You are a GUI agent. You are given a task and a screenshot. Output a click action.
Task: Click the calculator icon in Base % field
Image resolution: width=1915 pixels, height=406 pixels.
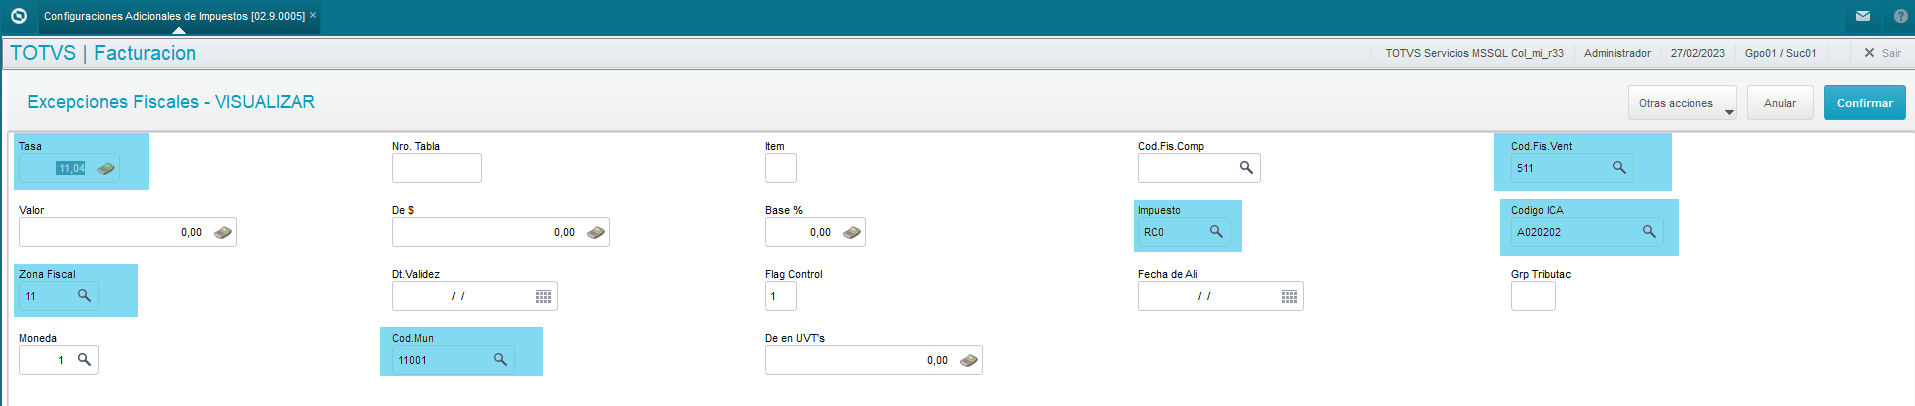(x=851, y=232)
